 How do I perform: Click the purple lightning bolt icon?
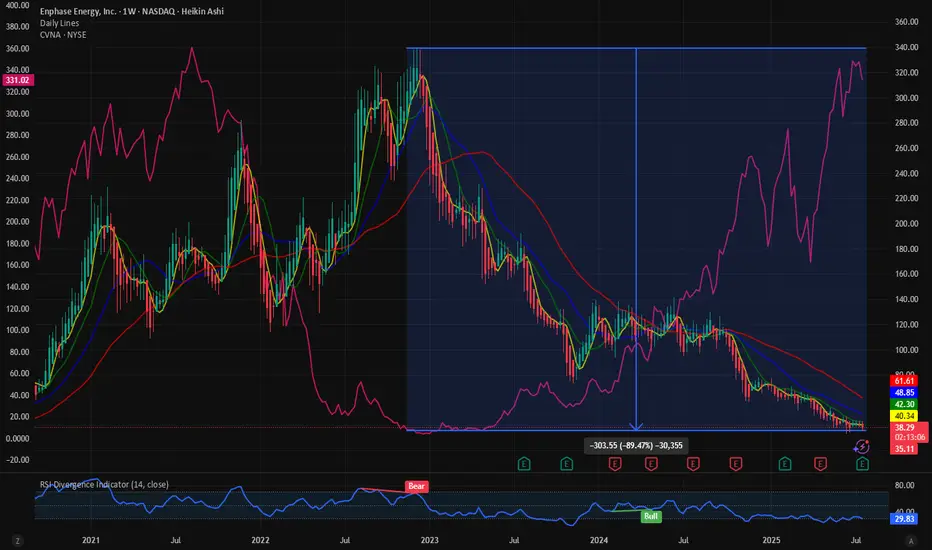tap(861, 446)
